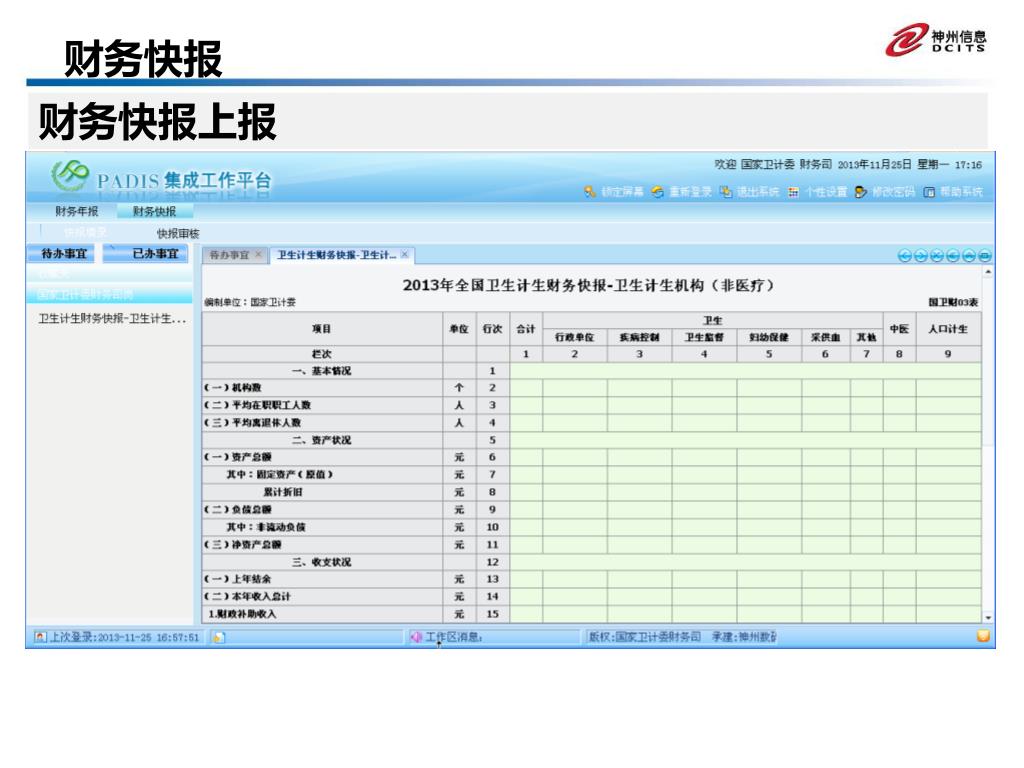Click 负债总额 cell under 采供血
The image size is (1024, 768).
coord(825,509)
